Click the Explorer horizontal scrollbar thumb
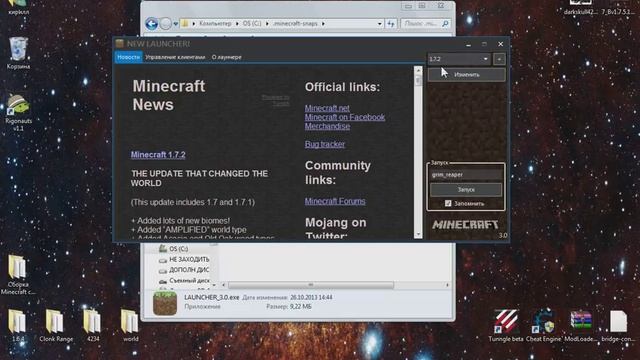Viewport: 640px width, 360px height. pyautogui.click(x=311, y=285)
